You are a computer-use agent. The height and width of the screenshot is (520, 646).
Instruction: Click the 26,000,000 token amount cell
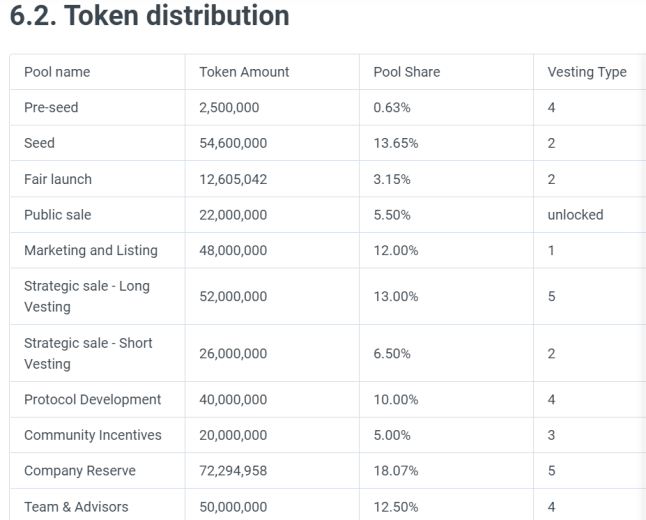click(233, 354)
